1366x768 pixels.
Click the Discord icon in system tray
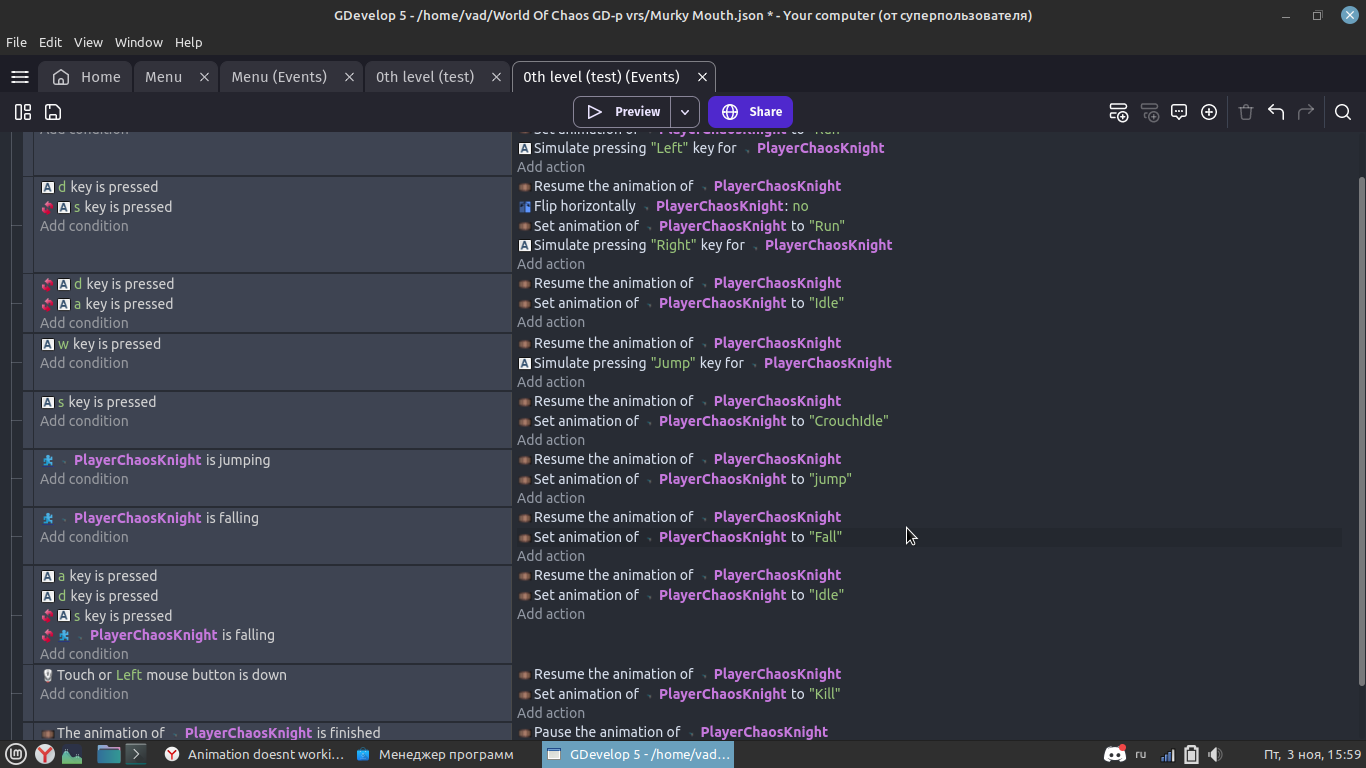[1113, 754]
